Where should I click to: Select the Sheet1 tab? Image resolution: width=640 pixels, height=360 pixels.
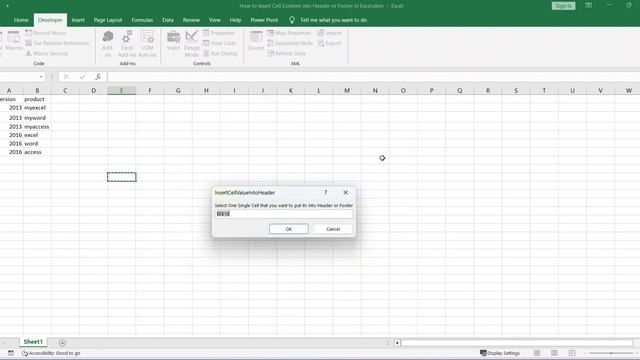33,342
